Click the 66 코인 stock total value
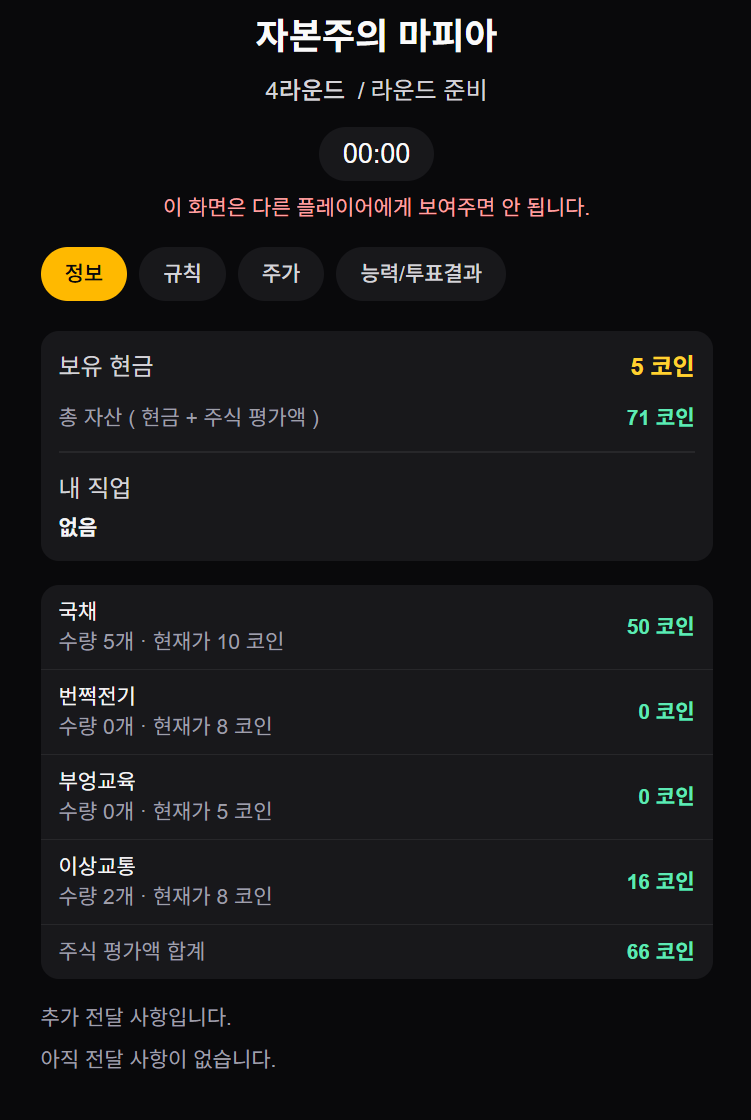Viewport: 751px width, 1120px height. pos(660,952)
